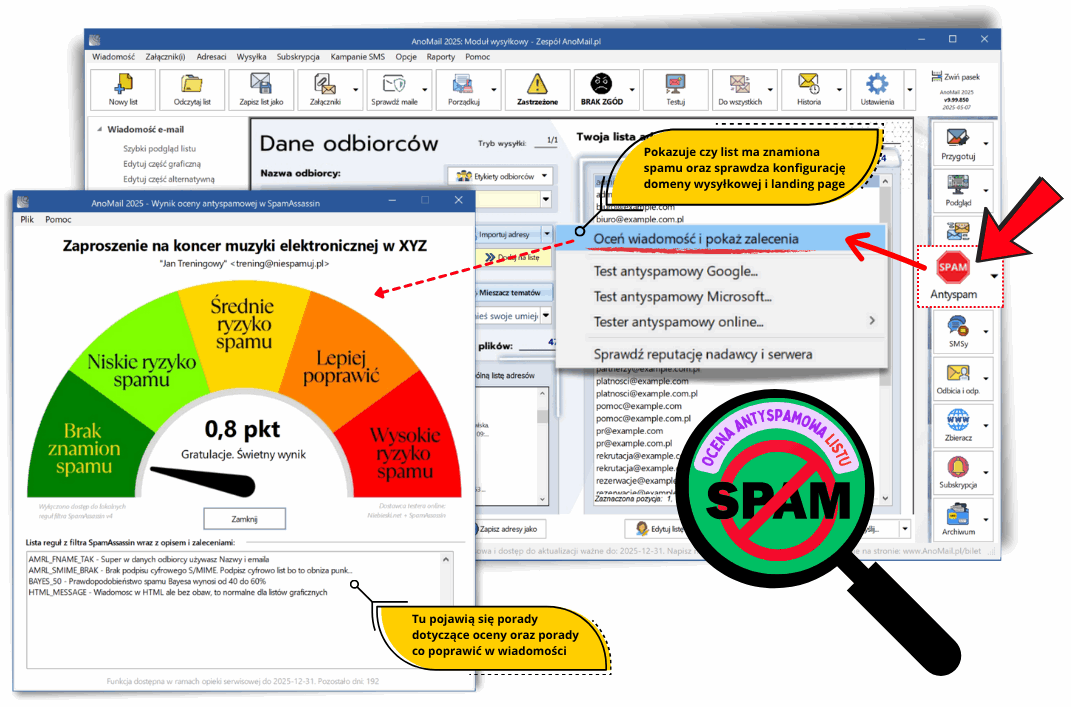Expand the Przygotuj sidebar dropdown arrow
Viewport: 1071px width, 707px height.
pos(986,144)
